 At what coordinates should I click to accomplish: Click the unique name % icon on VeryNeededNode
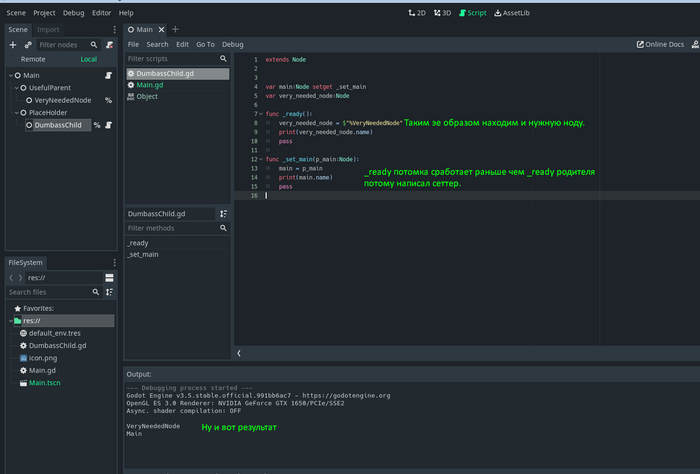tap(108, 100)
